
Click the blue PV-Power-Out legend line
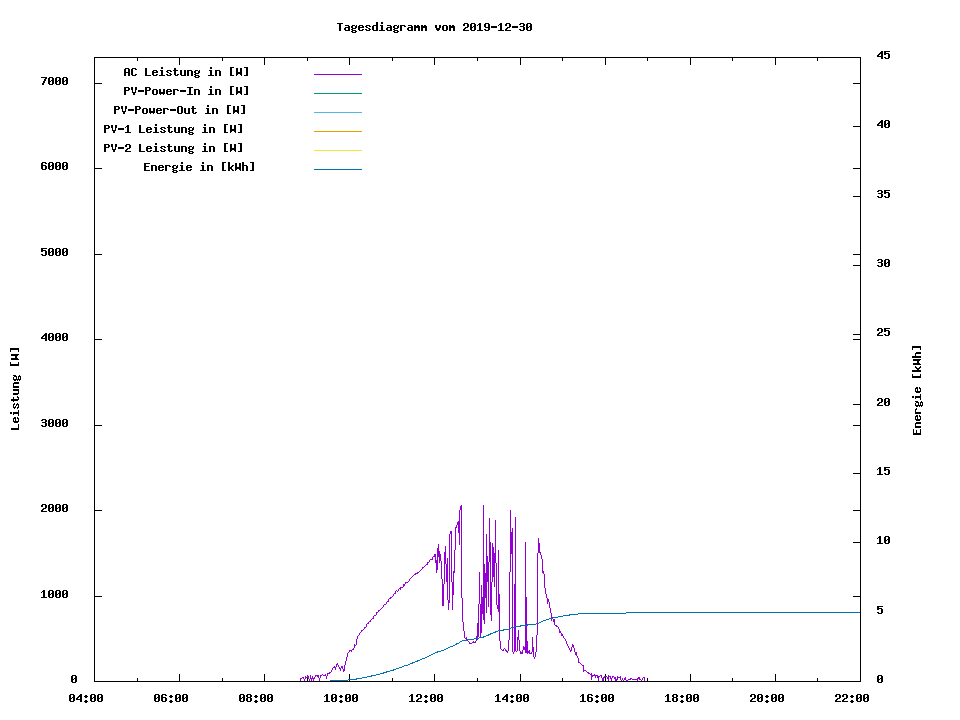[337, 112]
